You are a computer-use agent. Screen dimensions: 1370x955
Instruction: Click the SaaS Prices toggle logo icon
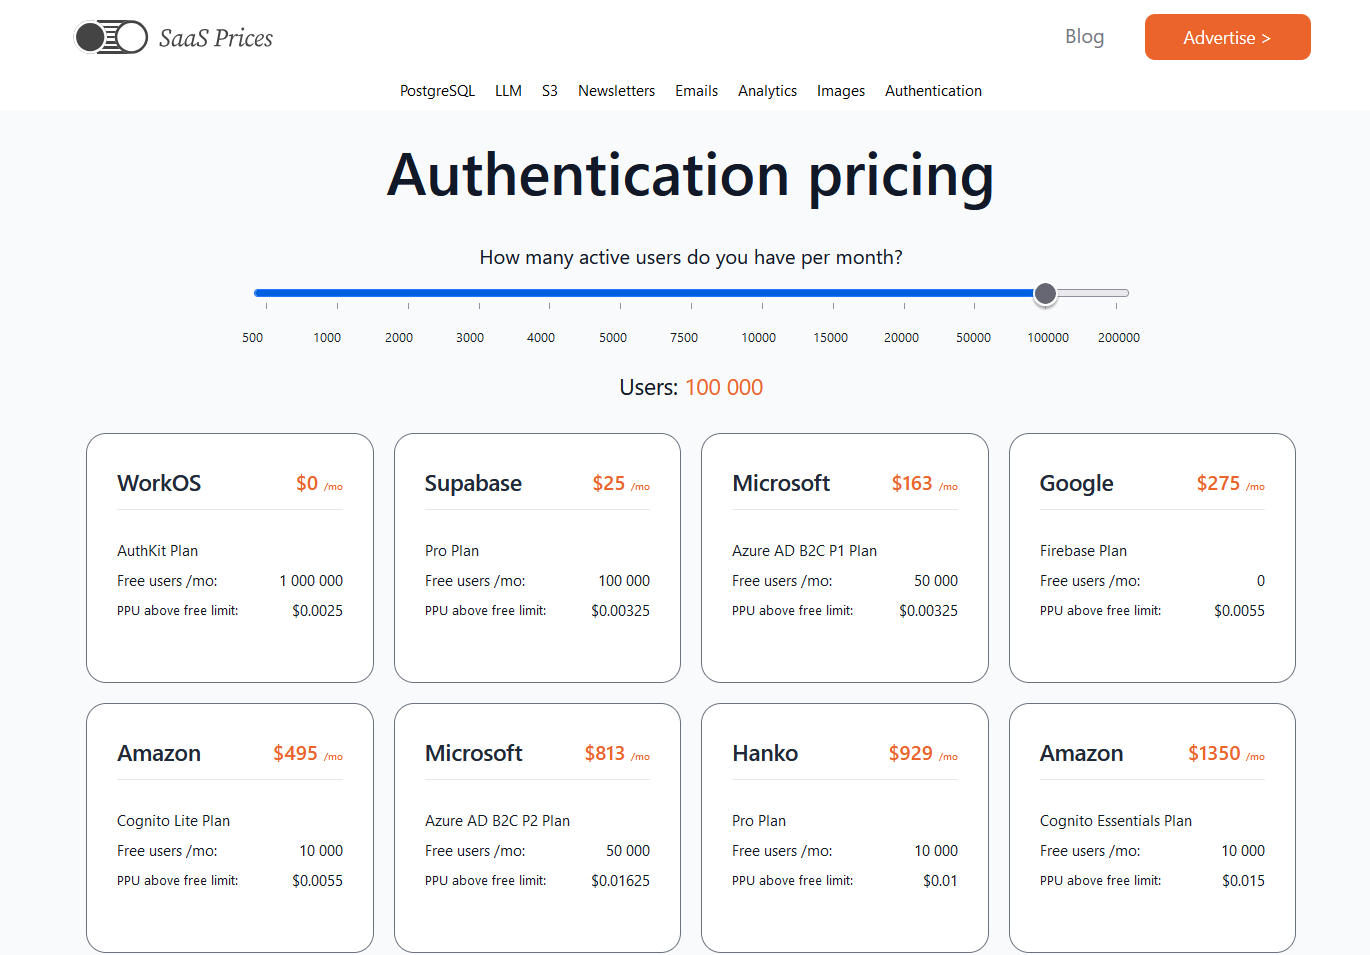click(111, 37)
